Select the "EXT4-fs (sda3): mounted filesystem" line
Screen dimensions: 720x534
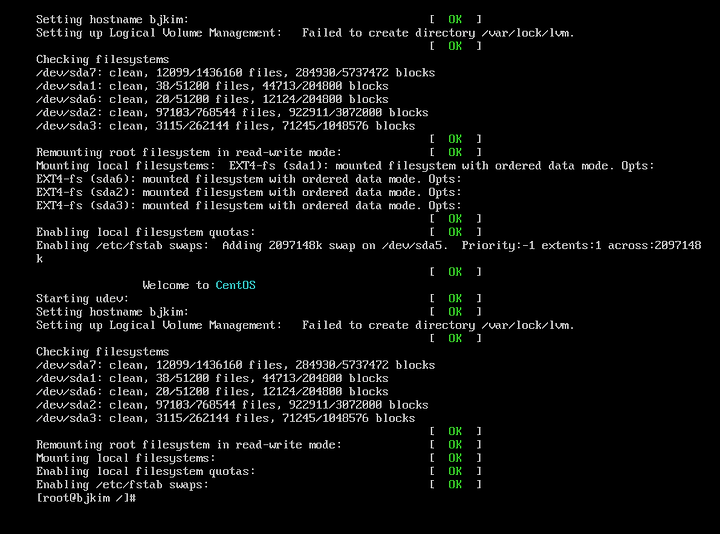click(x=248, y=206)
